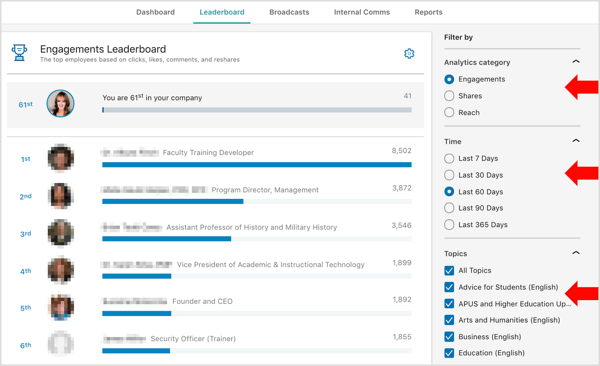This screenshot has height=366, width=600.
Task: Open the Faculty Training Developer's avatar
Action: [60, 158]
